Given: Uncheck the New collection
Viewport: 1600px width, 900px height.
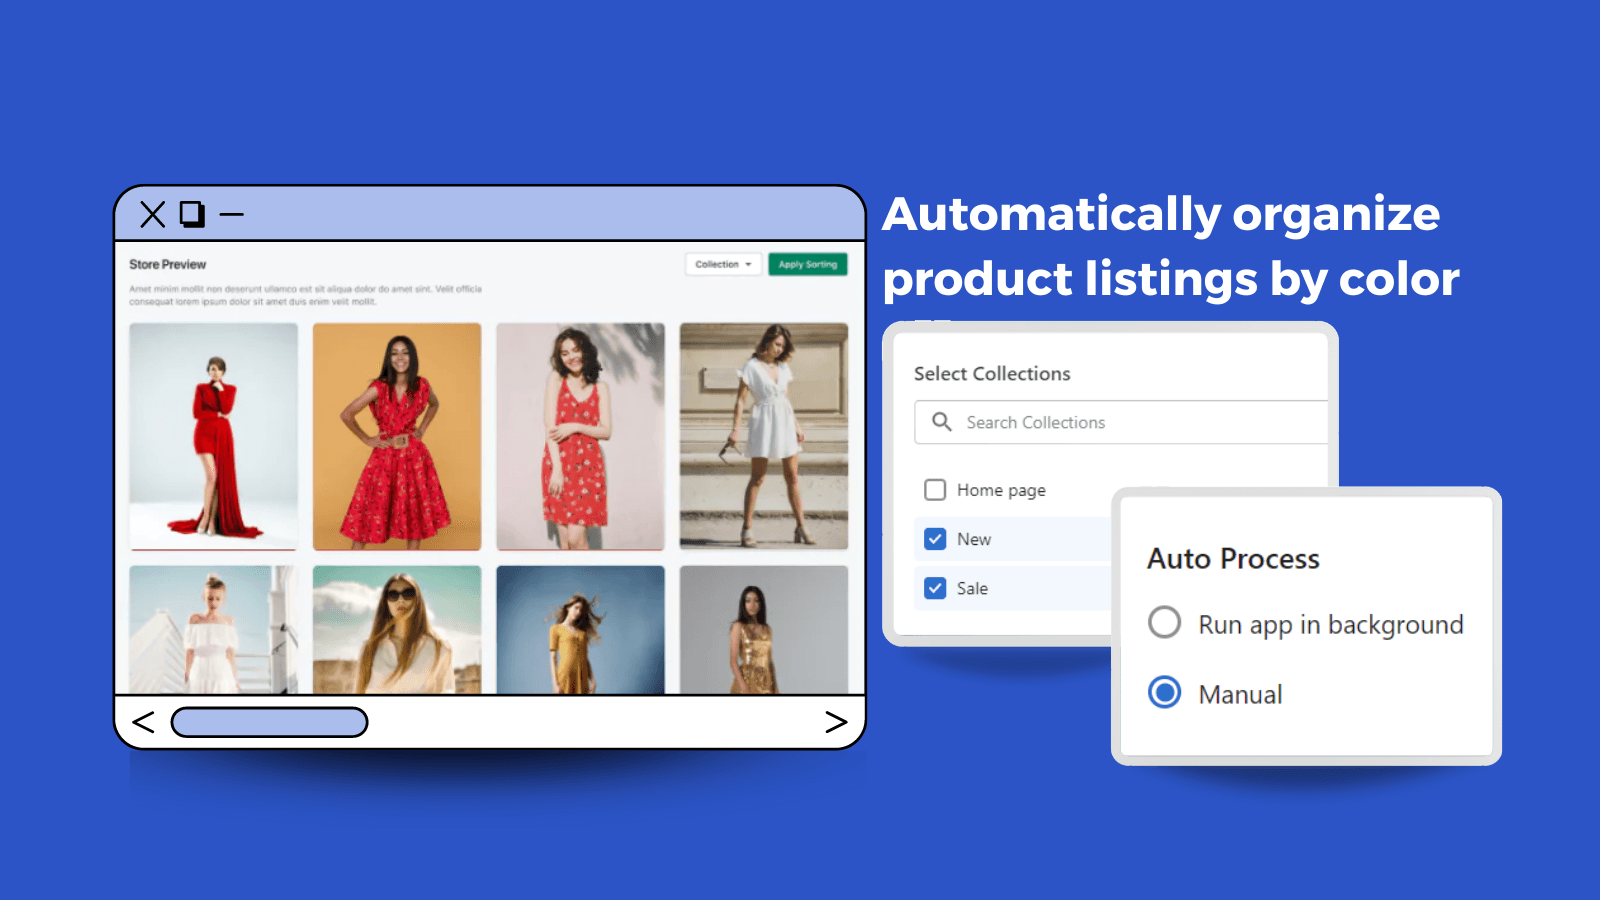Looking at the screenshot, I should point(934,539).
